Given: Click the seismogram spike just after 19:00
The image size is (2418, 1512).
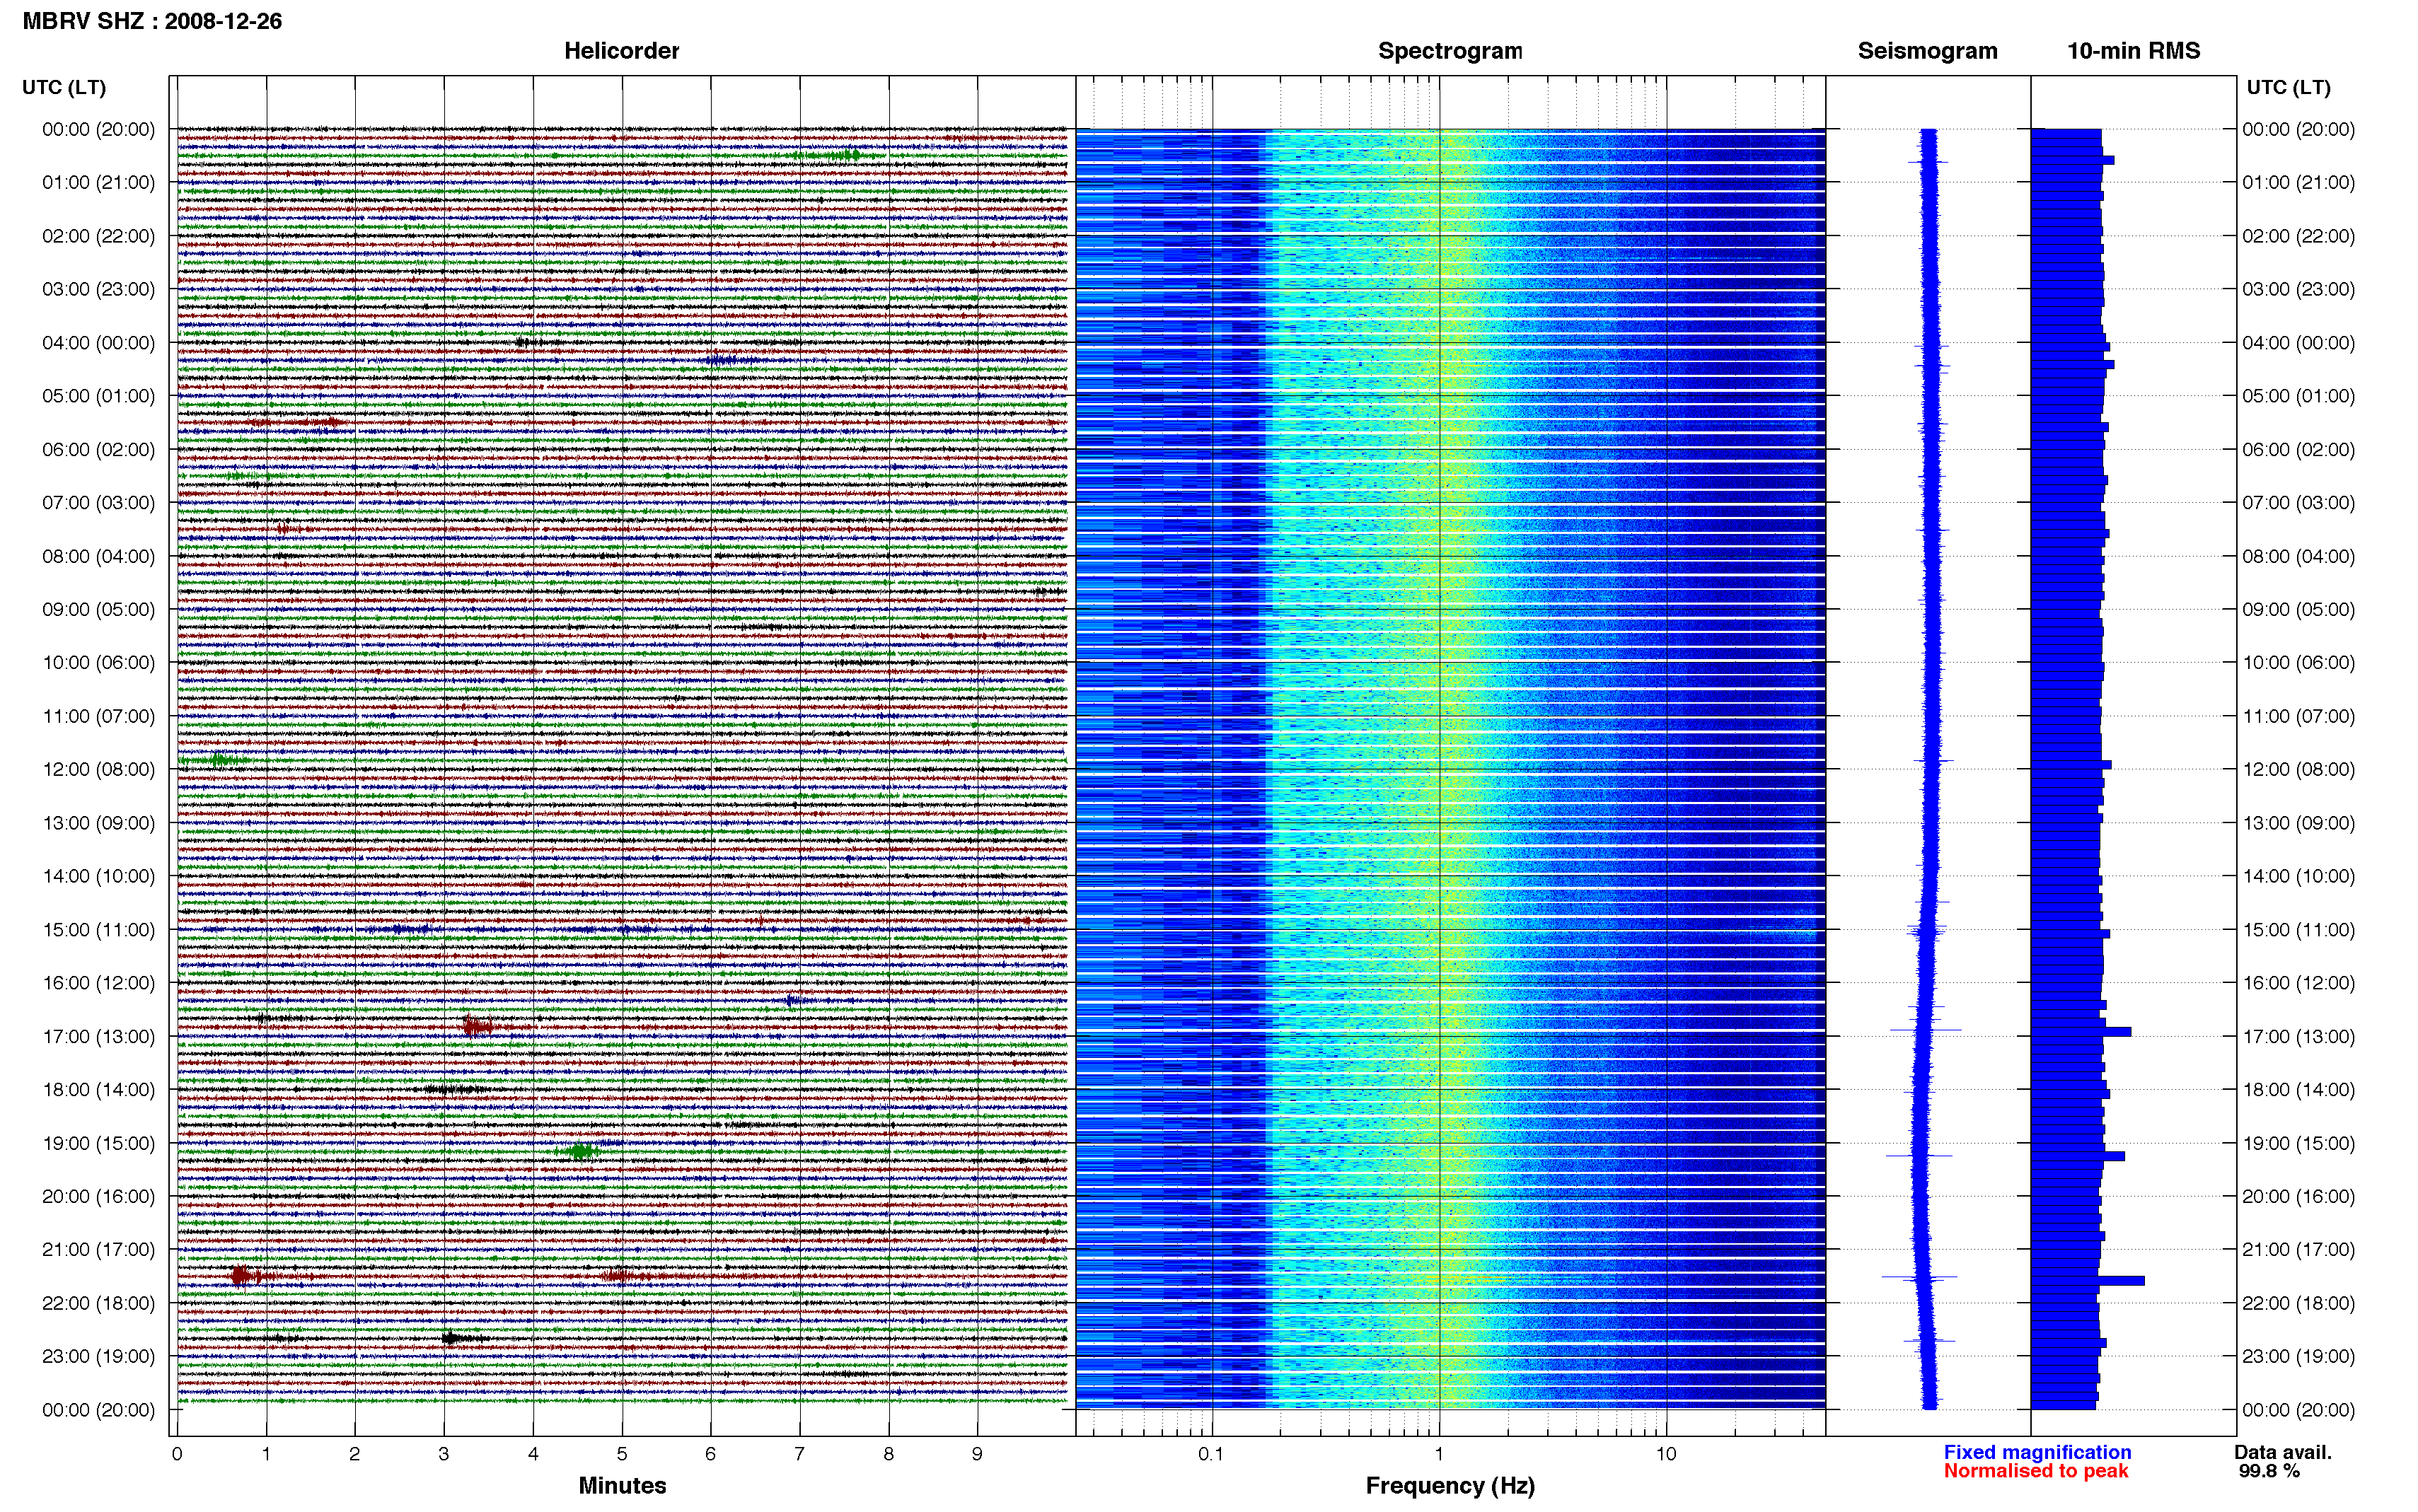Looking at the screenshot, I should click(1919, 1156).
